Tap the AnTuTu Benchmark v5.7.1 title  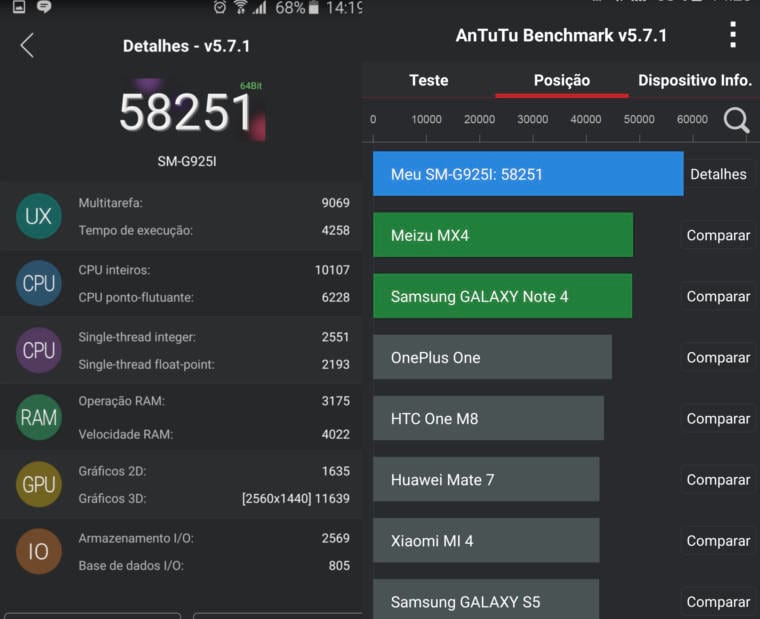[561, 35]
